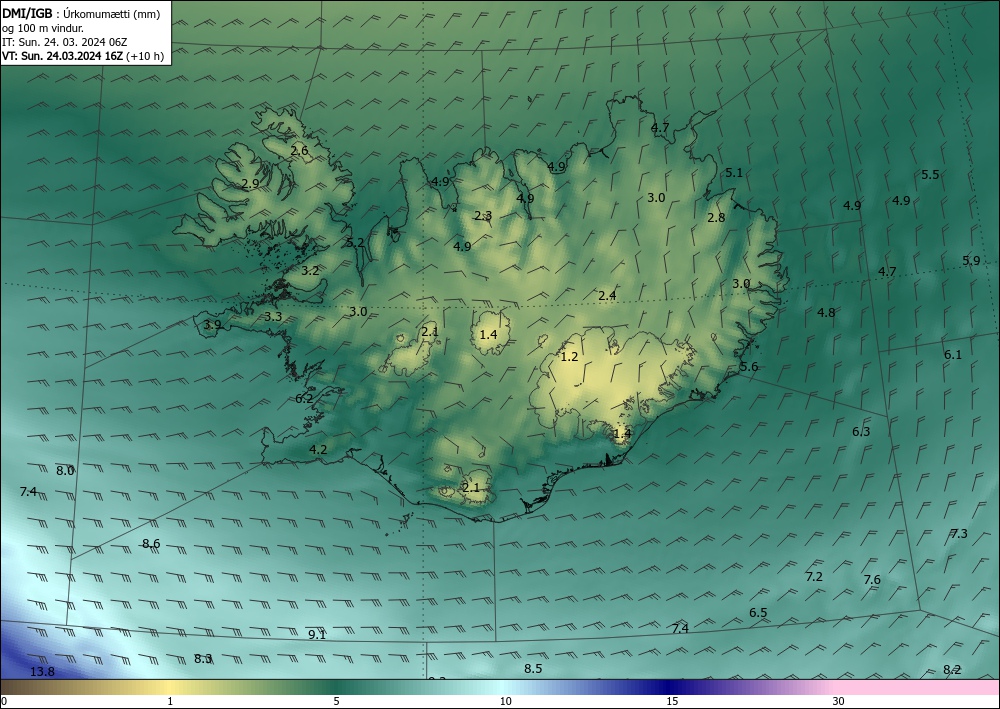Click the 5.9 value at the right edge
Image resolution: width=1000 pixels, height=709 pixels.
[971, 261]
